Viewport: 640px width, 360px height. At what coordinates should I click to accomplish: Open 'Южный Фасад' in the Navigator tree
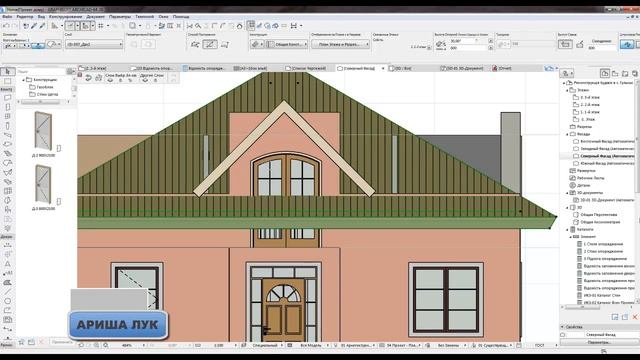(x=604, y=163)
